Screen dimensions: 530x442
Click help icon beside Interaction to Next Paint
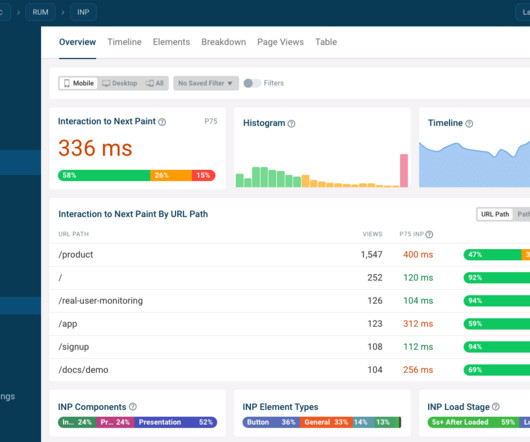pos(162,122)
